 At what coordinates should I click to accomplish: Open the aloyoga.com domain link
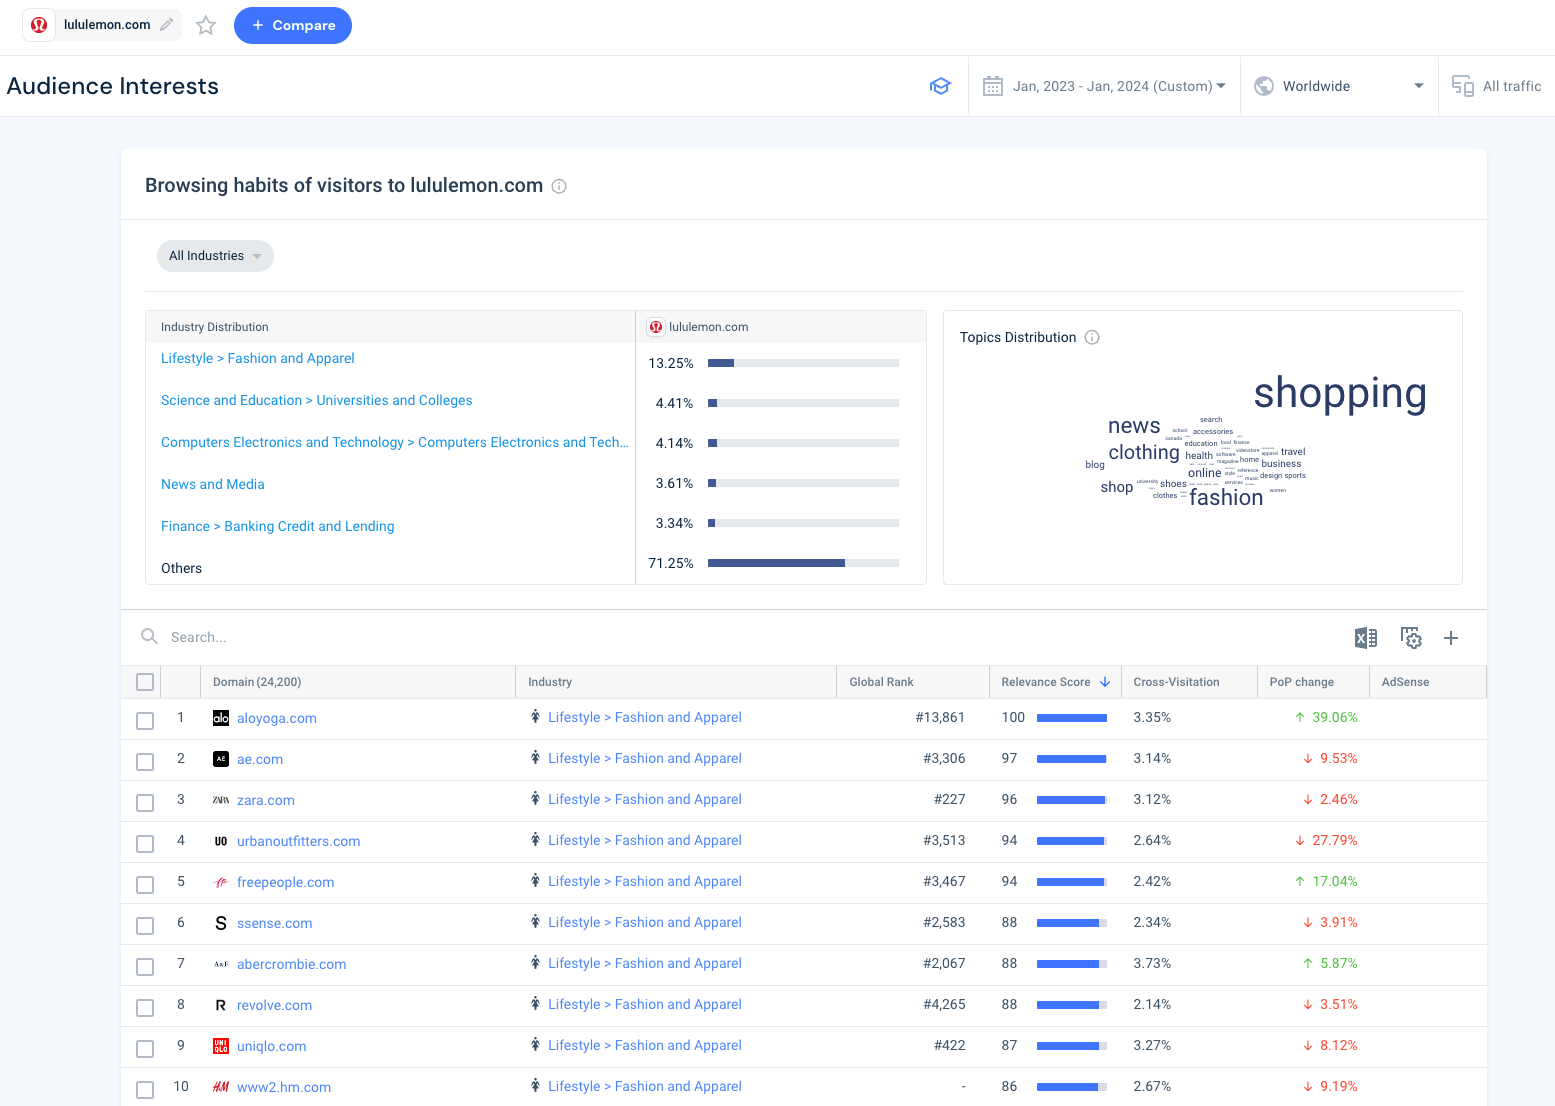tap(277, 718)
